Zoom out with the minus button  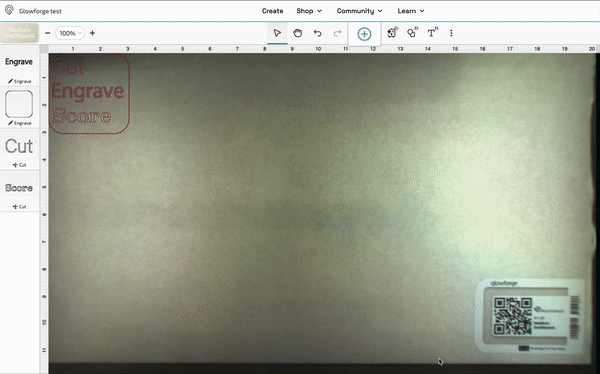(x=47, y=33)
